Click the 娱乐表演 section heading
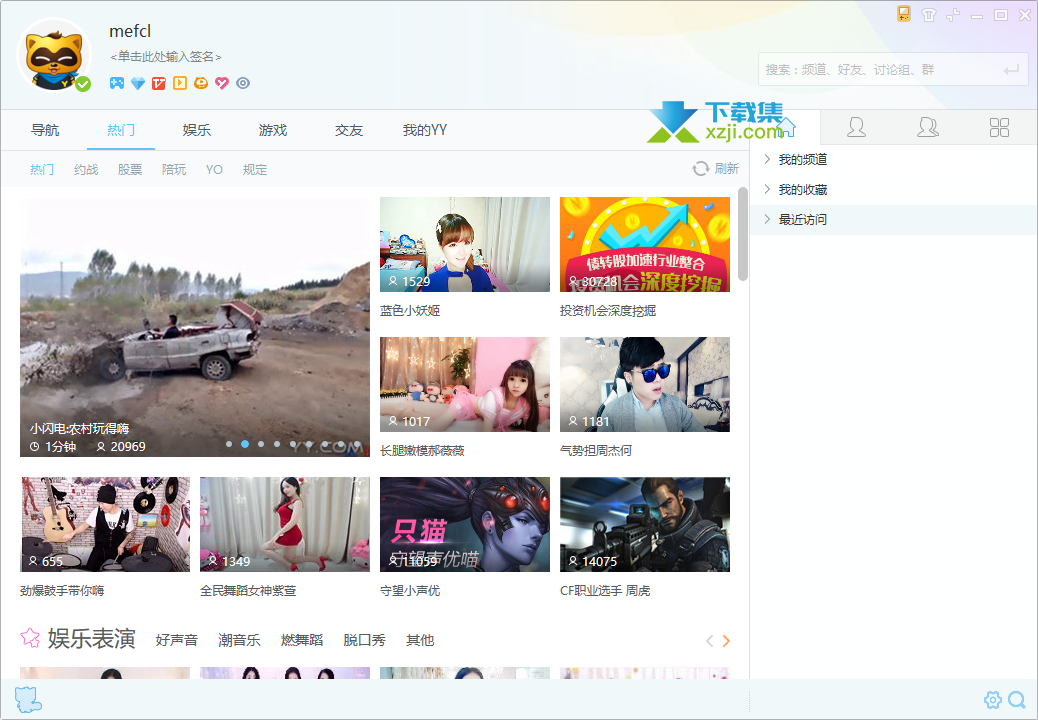1038x720 pixels. coord(91,639)
